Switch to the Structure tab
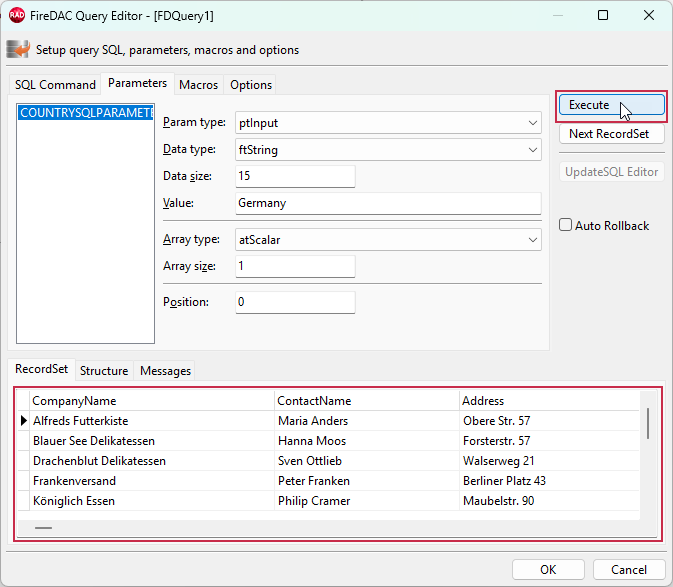The height and width of the screenshot is (587, 673). pos(104,371)
